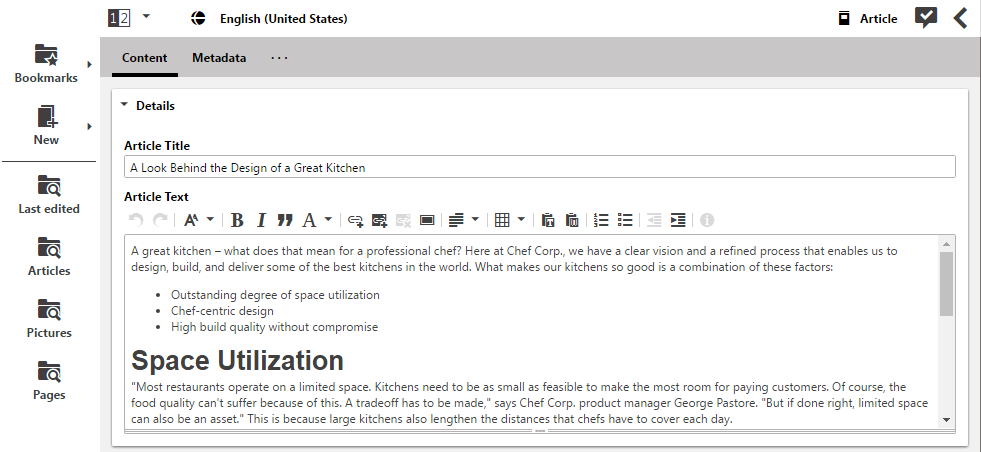
Task: Click the version comparison 1|2 icon
Action: click(119, 19)
